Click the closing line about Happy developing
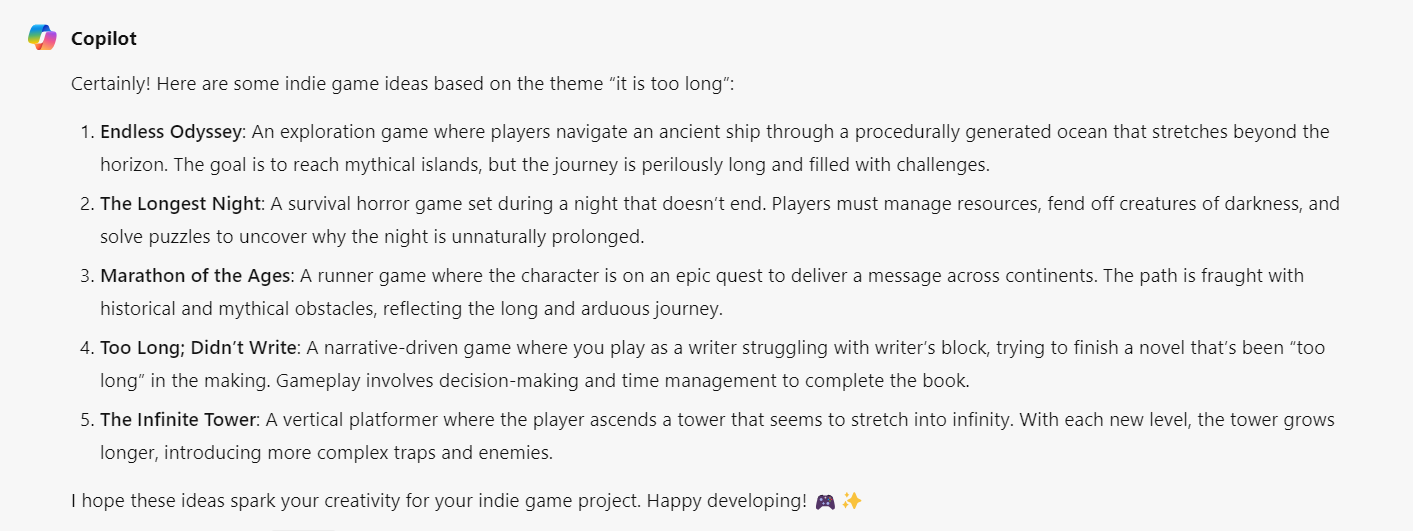The image size is (1413, 531). click(439, 501)
